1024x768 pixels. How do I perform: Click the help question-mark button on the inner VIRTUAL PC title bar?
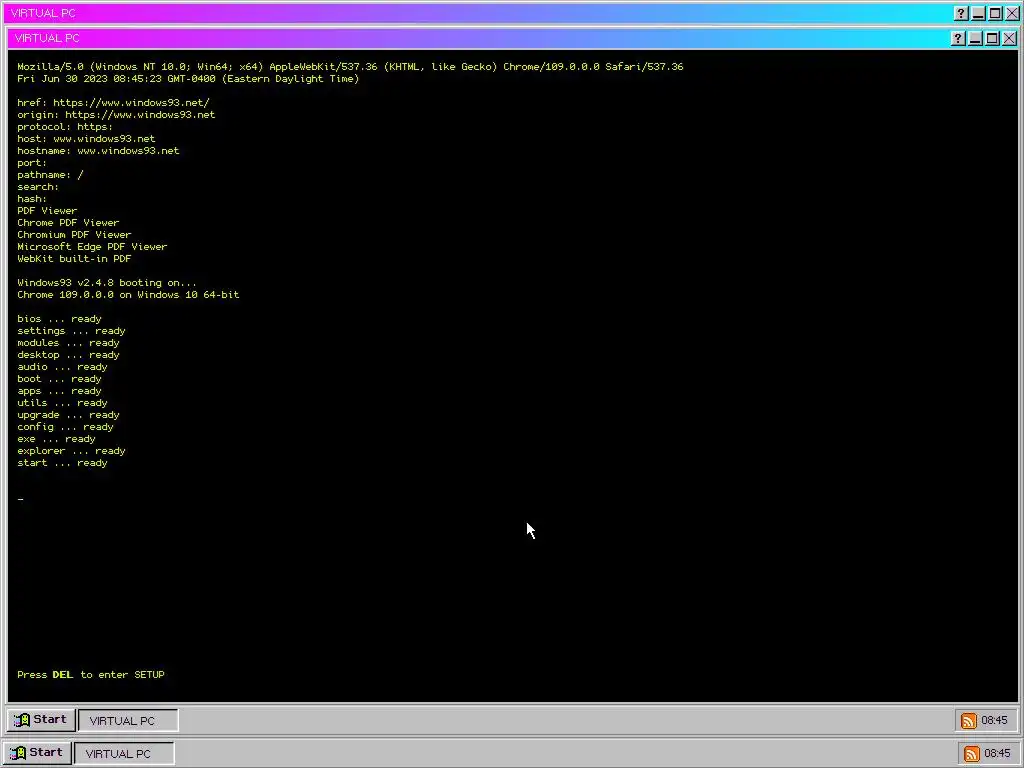coord(958,39)
